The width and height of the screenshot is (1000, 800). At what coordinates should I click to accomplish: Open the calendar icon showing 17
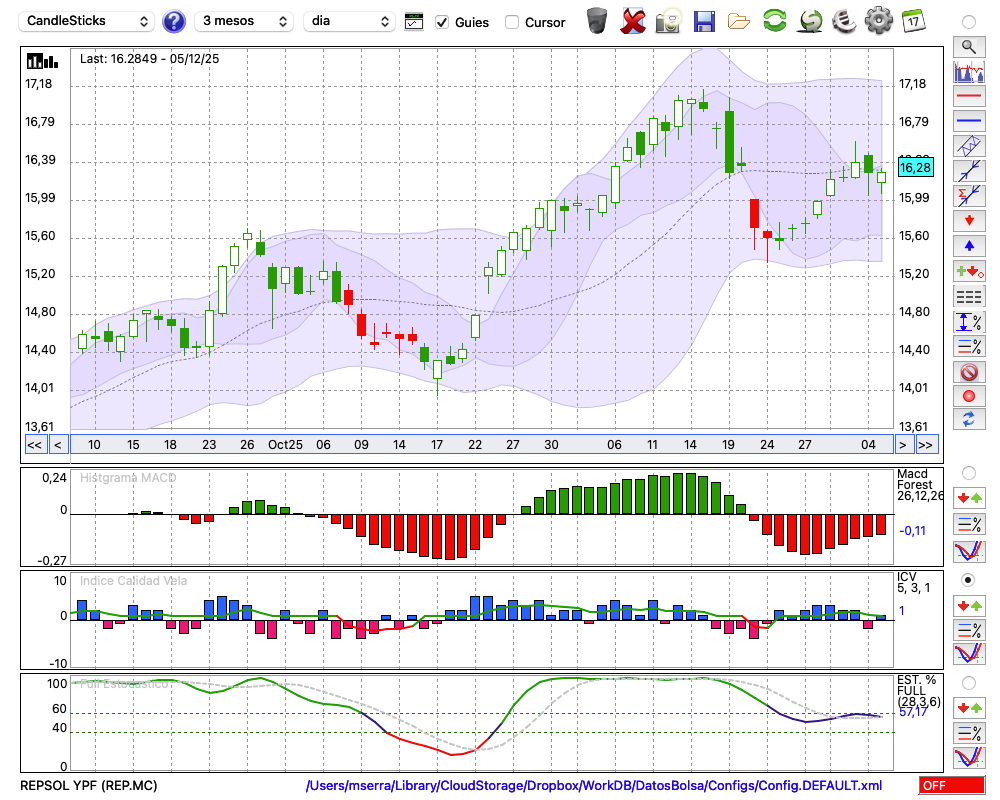[913, 20]
